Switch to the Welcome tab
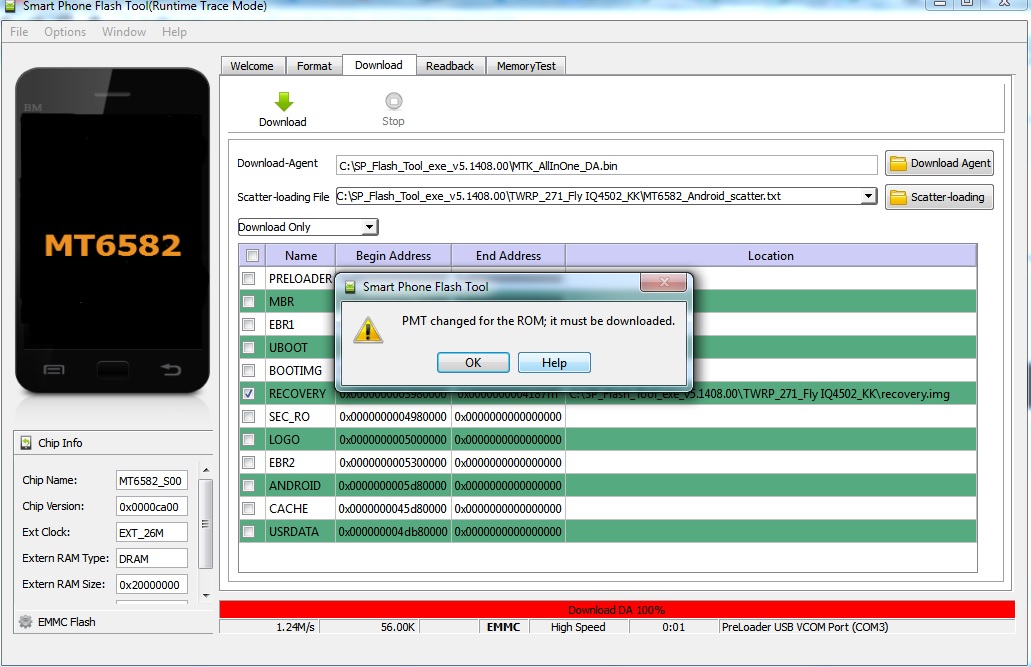The height and width of the screenshot is (667, 1031). point(252,66)
